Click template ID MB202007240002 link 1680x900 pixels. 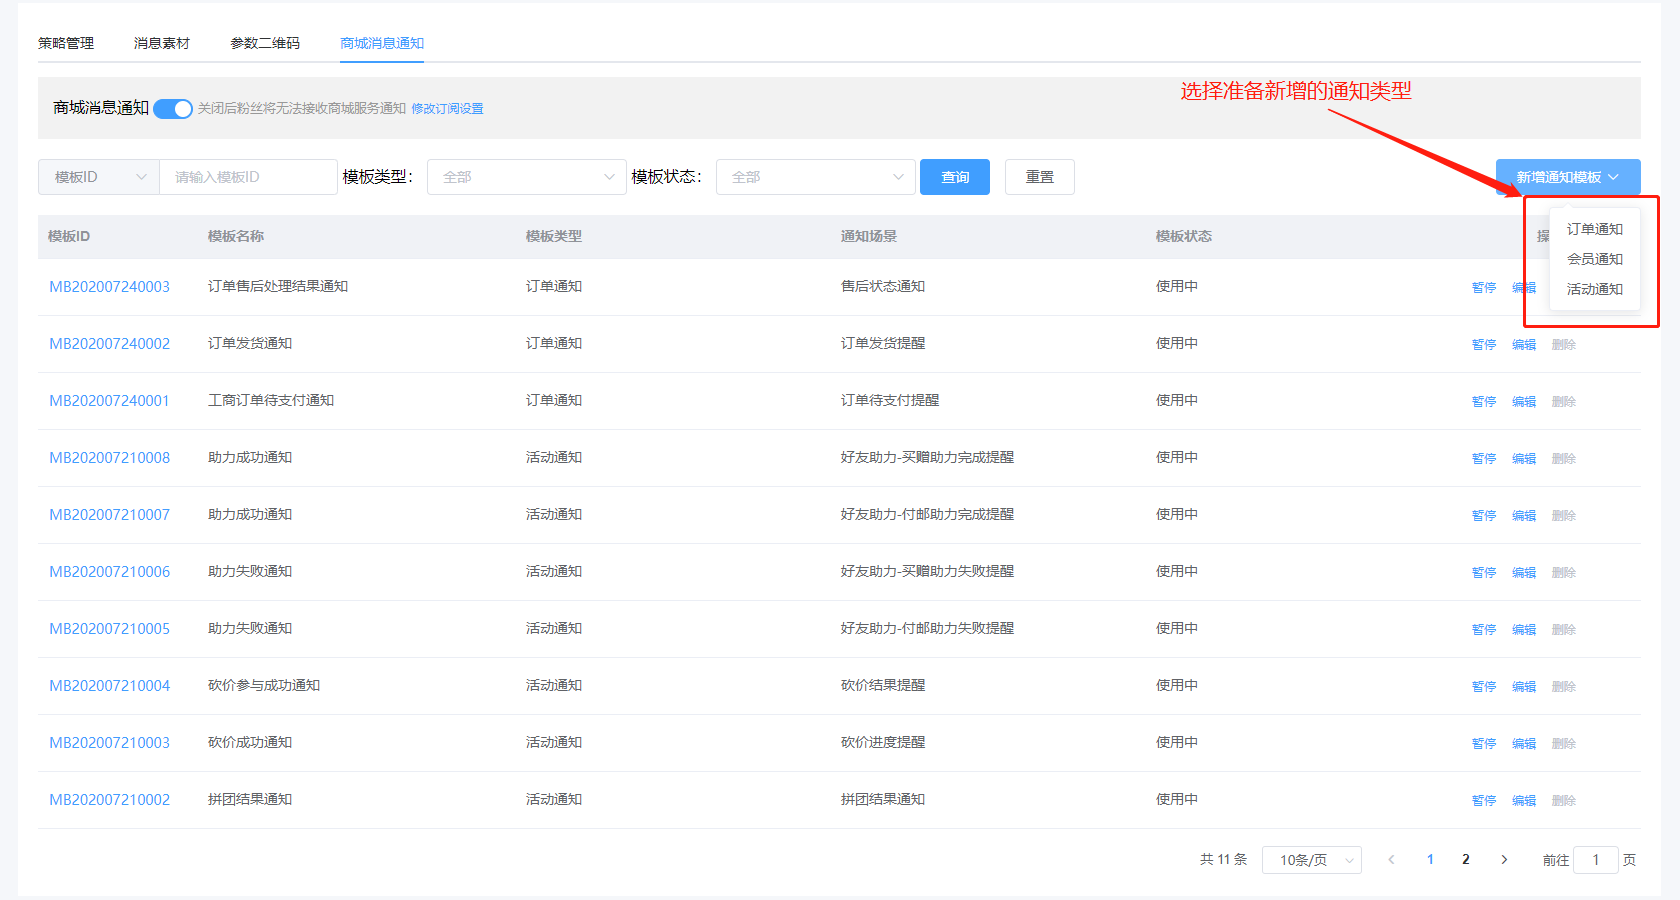point(110,344)
